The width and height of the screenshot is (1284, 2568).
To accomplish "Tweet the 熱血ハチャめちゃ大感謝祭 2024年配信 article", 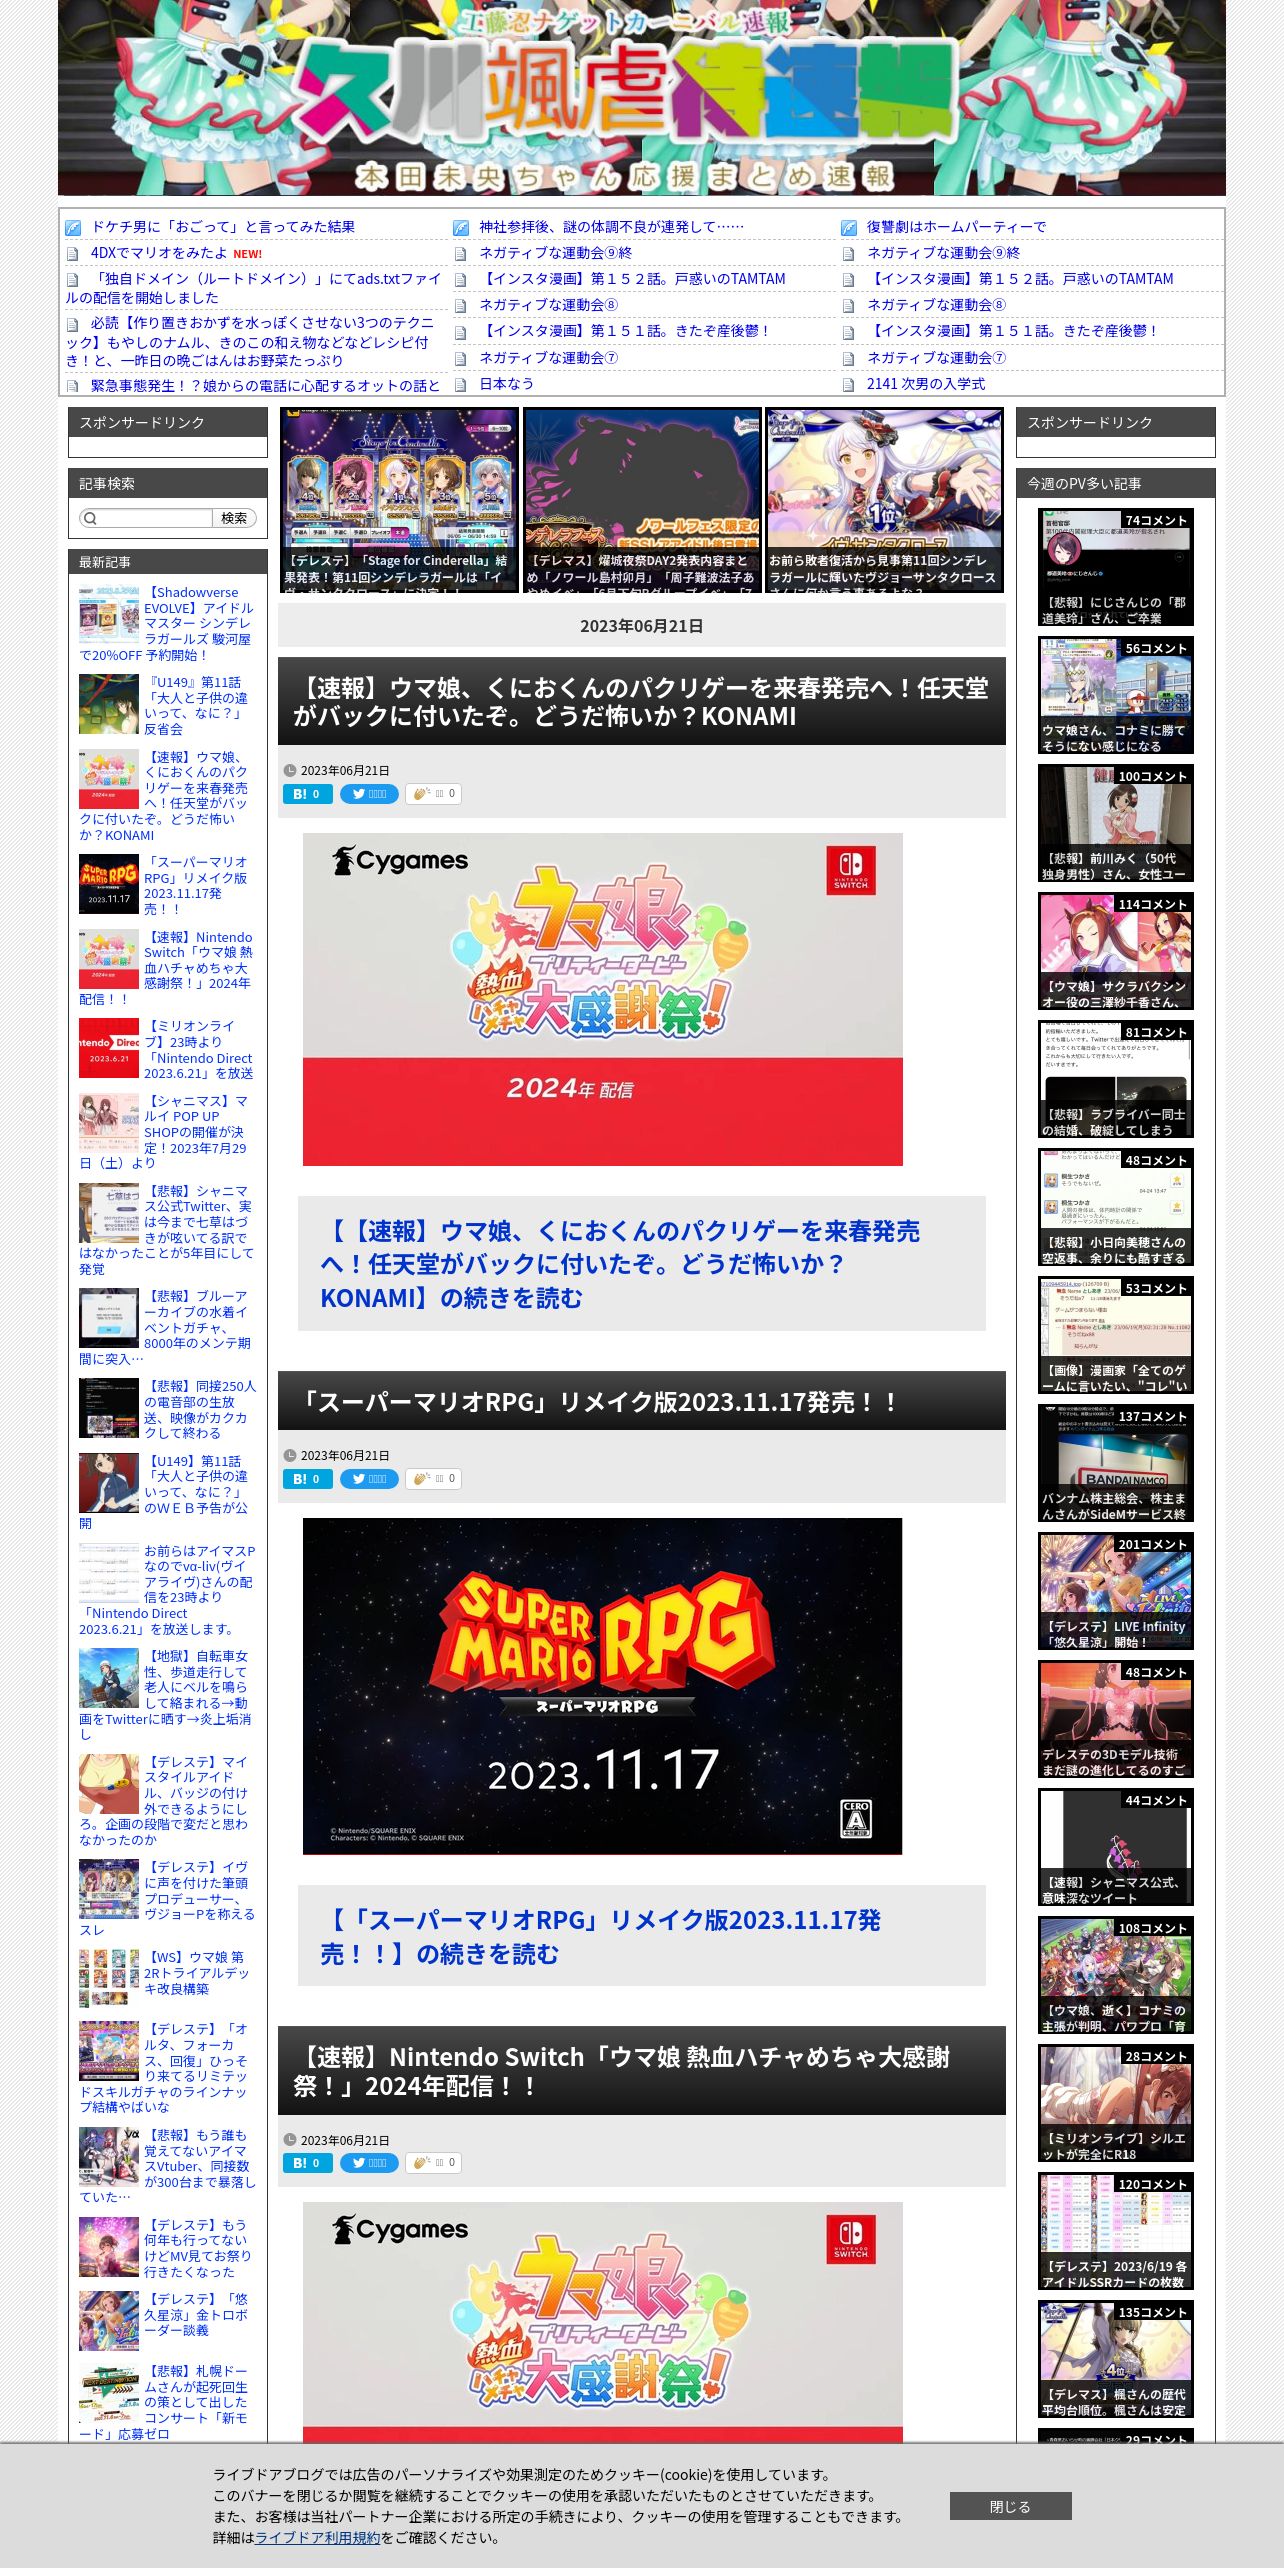I will tap(369, 2163).
